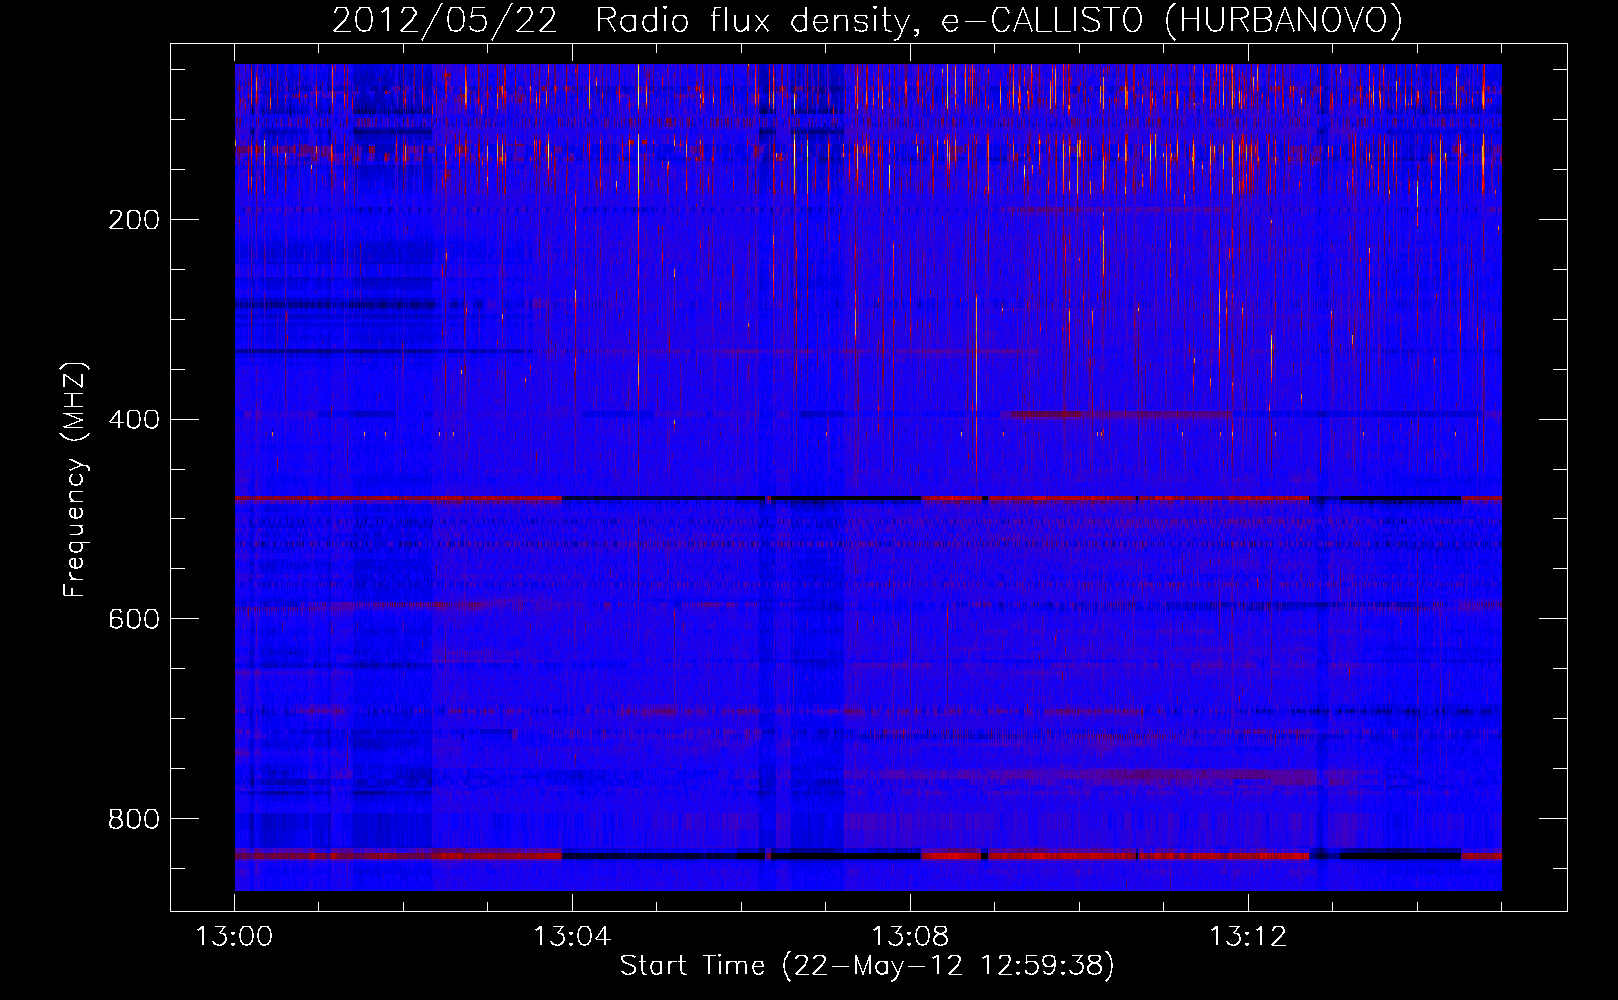Image resolution: width=1618 pixels, height=1000 pixels.
Task: Click the 600 frequency tick label
Action: coord(133,620)
